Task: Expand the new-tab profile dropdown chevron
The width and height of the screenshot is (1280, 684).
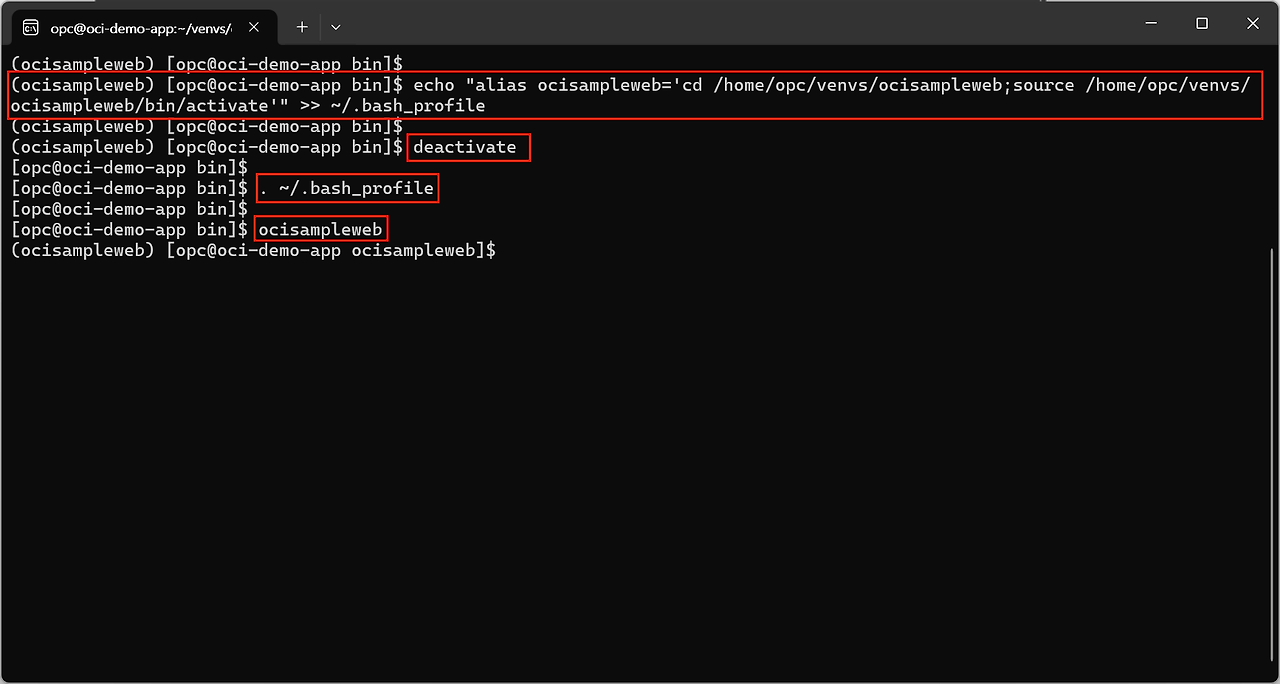Action: [336, 27]
